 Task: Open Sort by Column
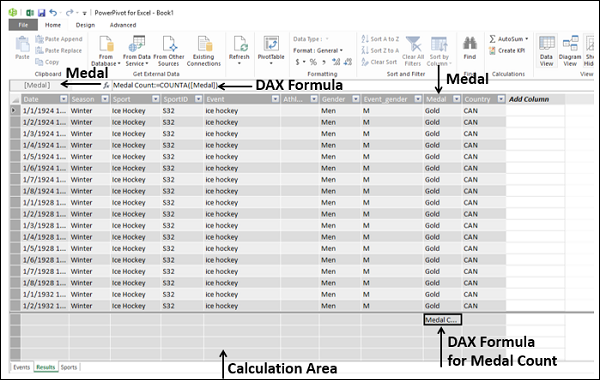pos(439,51)
